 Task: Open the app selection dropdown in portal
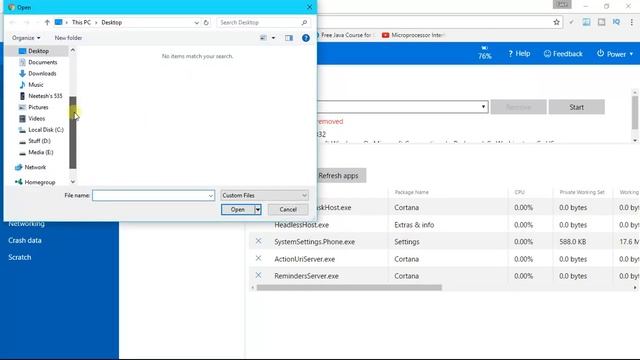point(483,107)
